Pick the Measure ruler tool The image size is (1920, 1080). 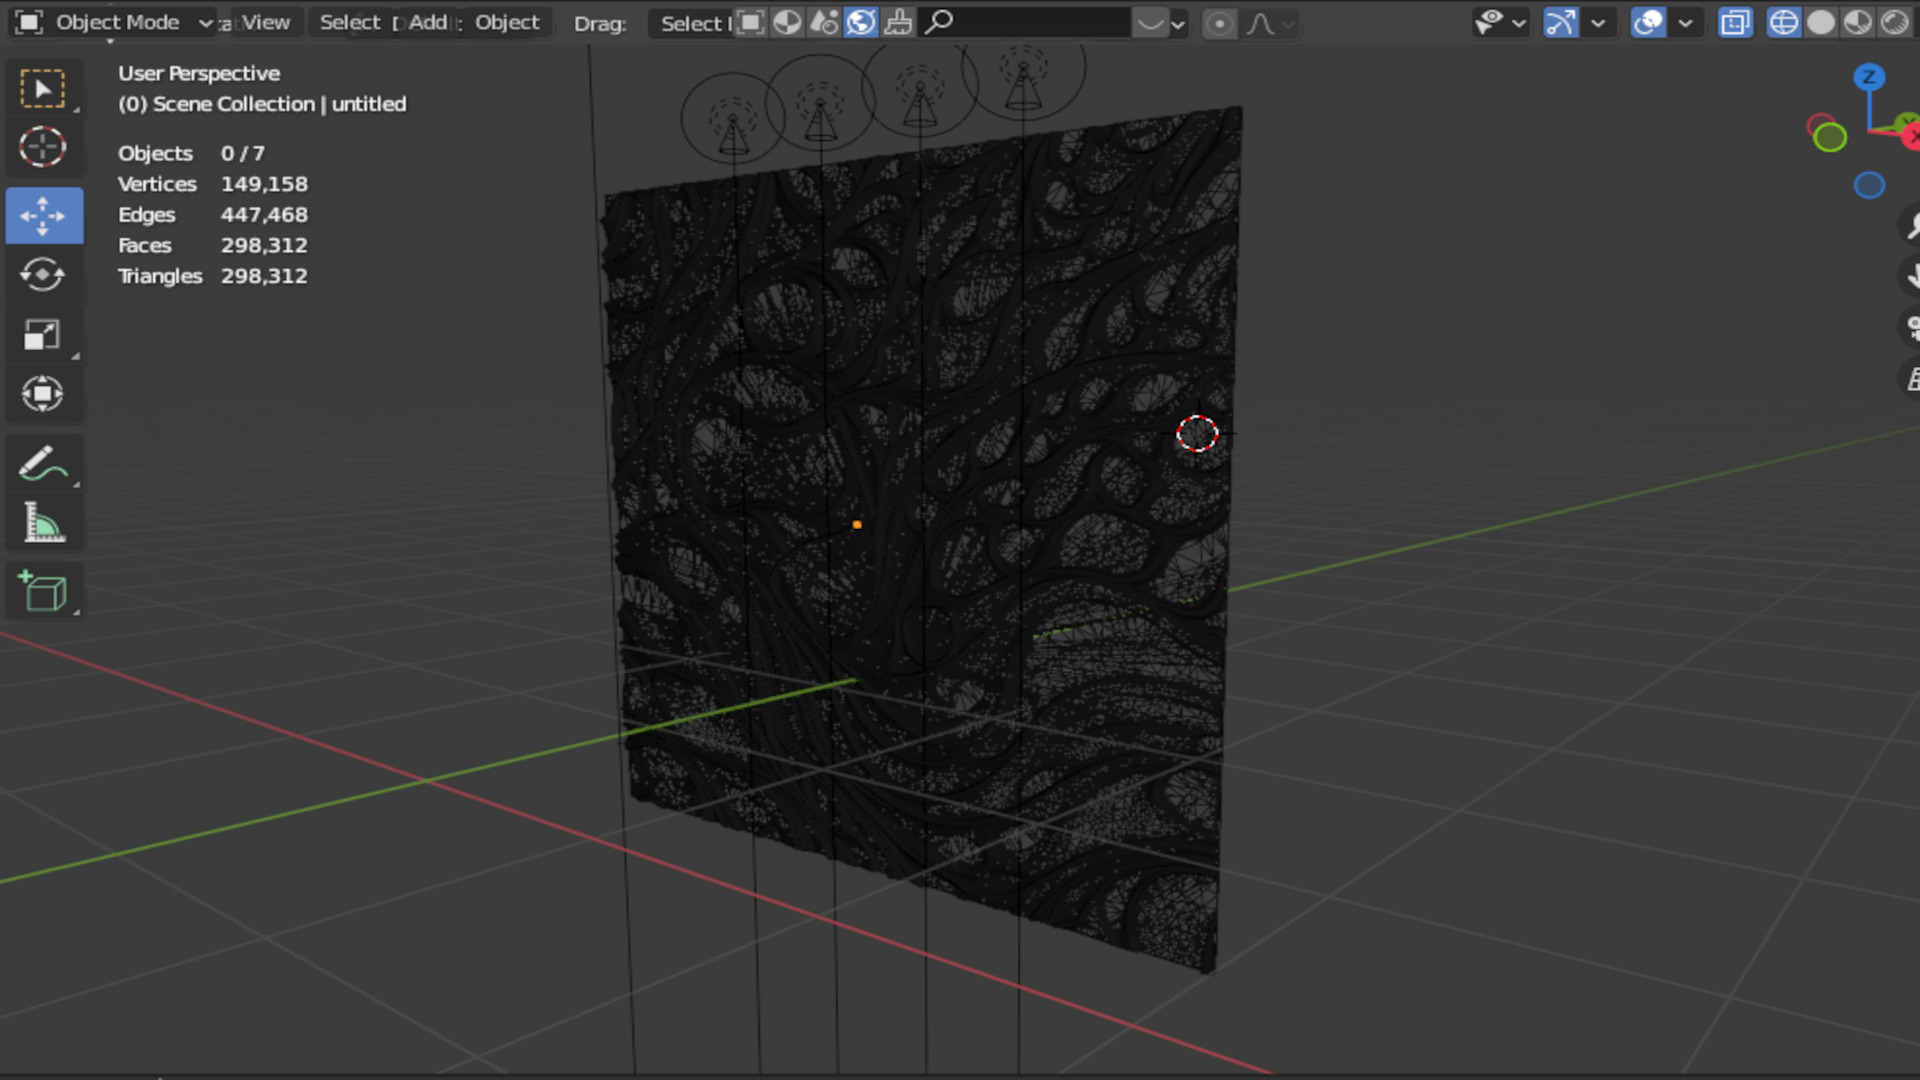tap(43, 523)
